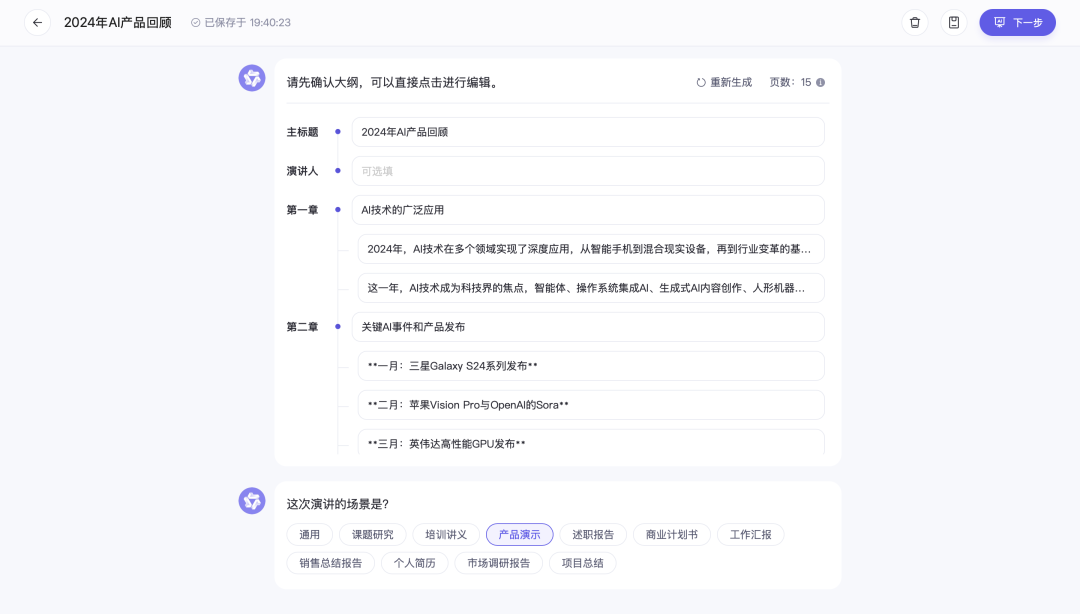This screenshot has width=1080, height=614.
Task: Click the refresh icon beside 重新生成
Action: pos(700,83)
